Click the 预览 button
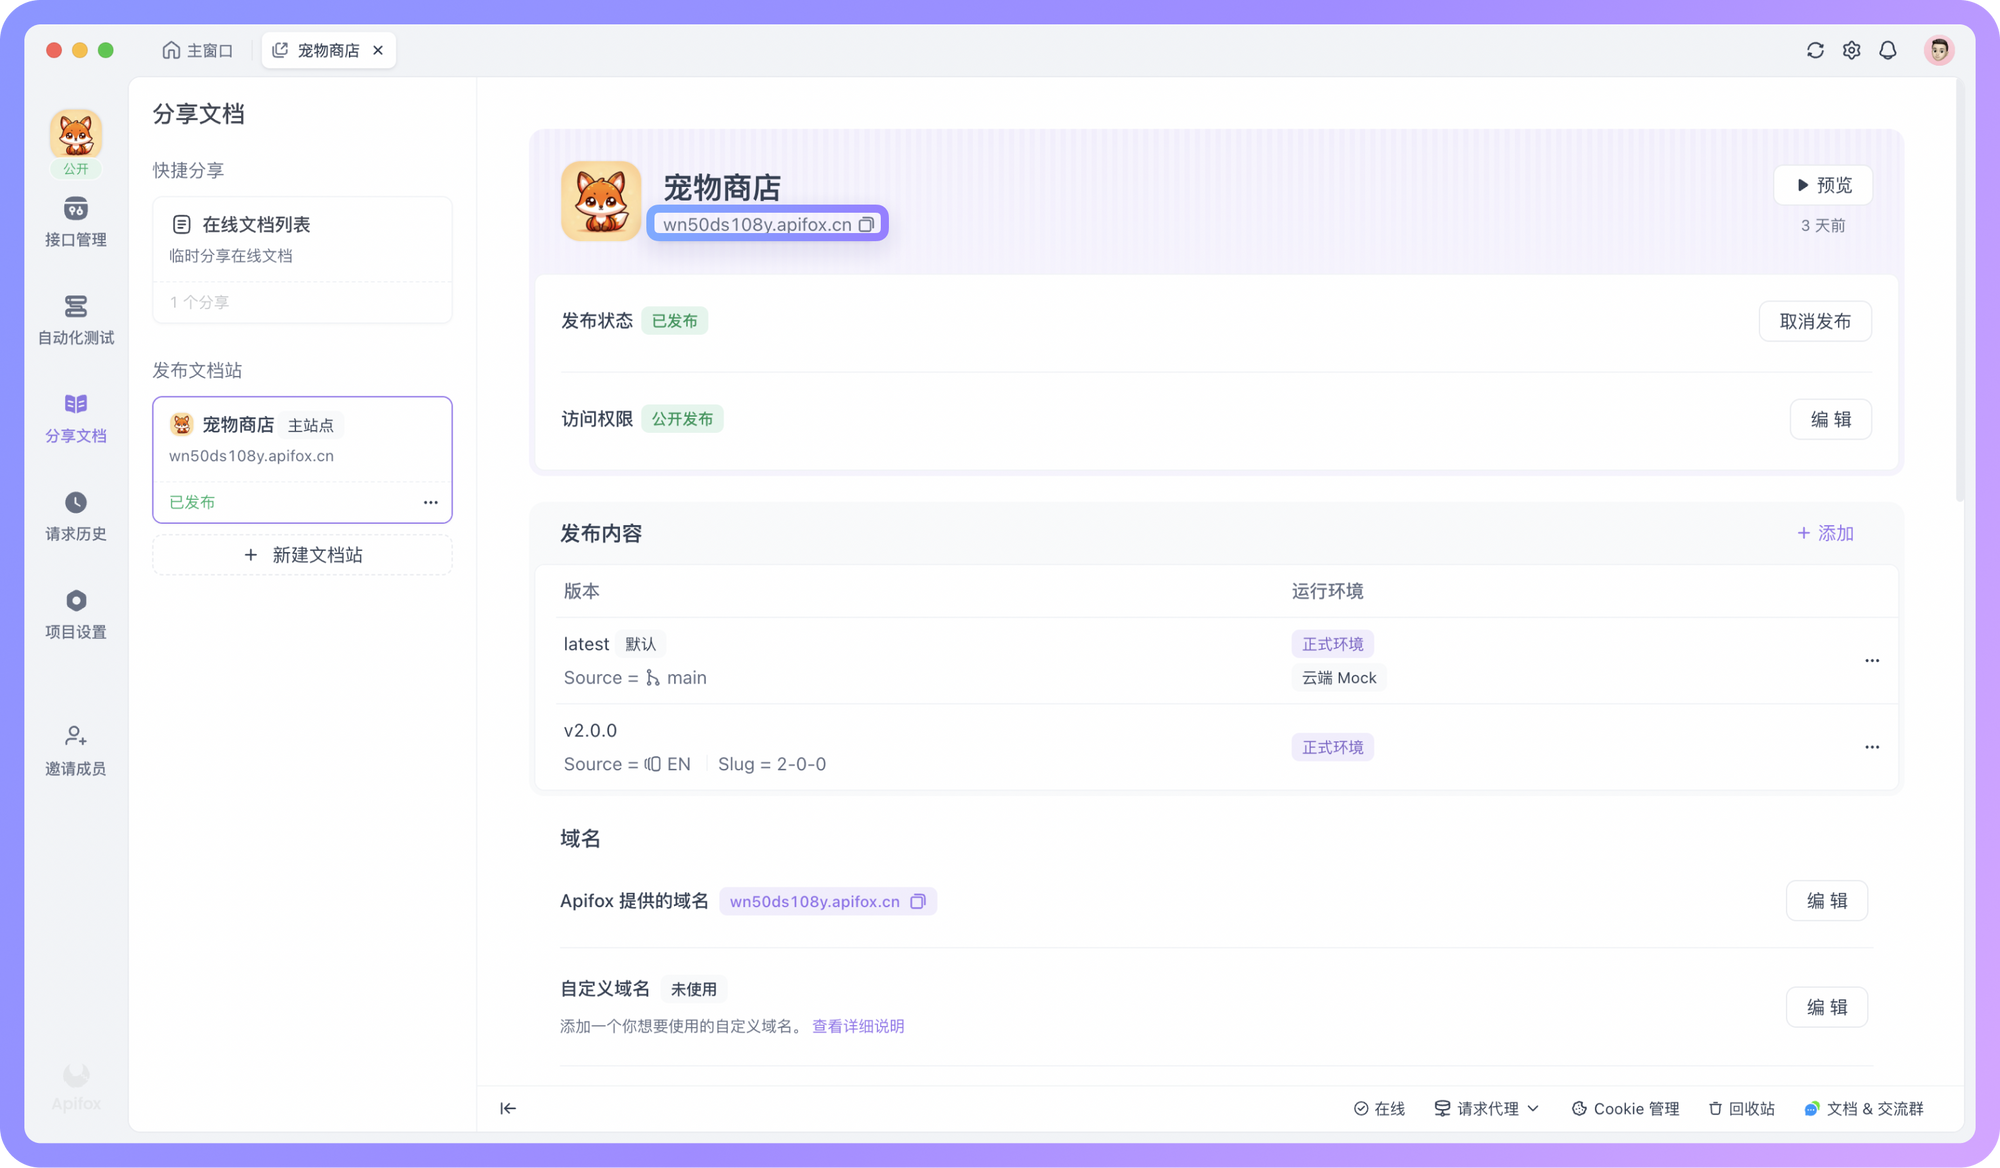This screenshot has height=1168, width=2000. coord(1823,185)
